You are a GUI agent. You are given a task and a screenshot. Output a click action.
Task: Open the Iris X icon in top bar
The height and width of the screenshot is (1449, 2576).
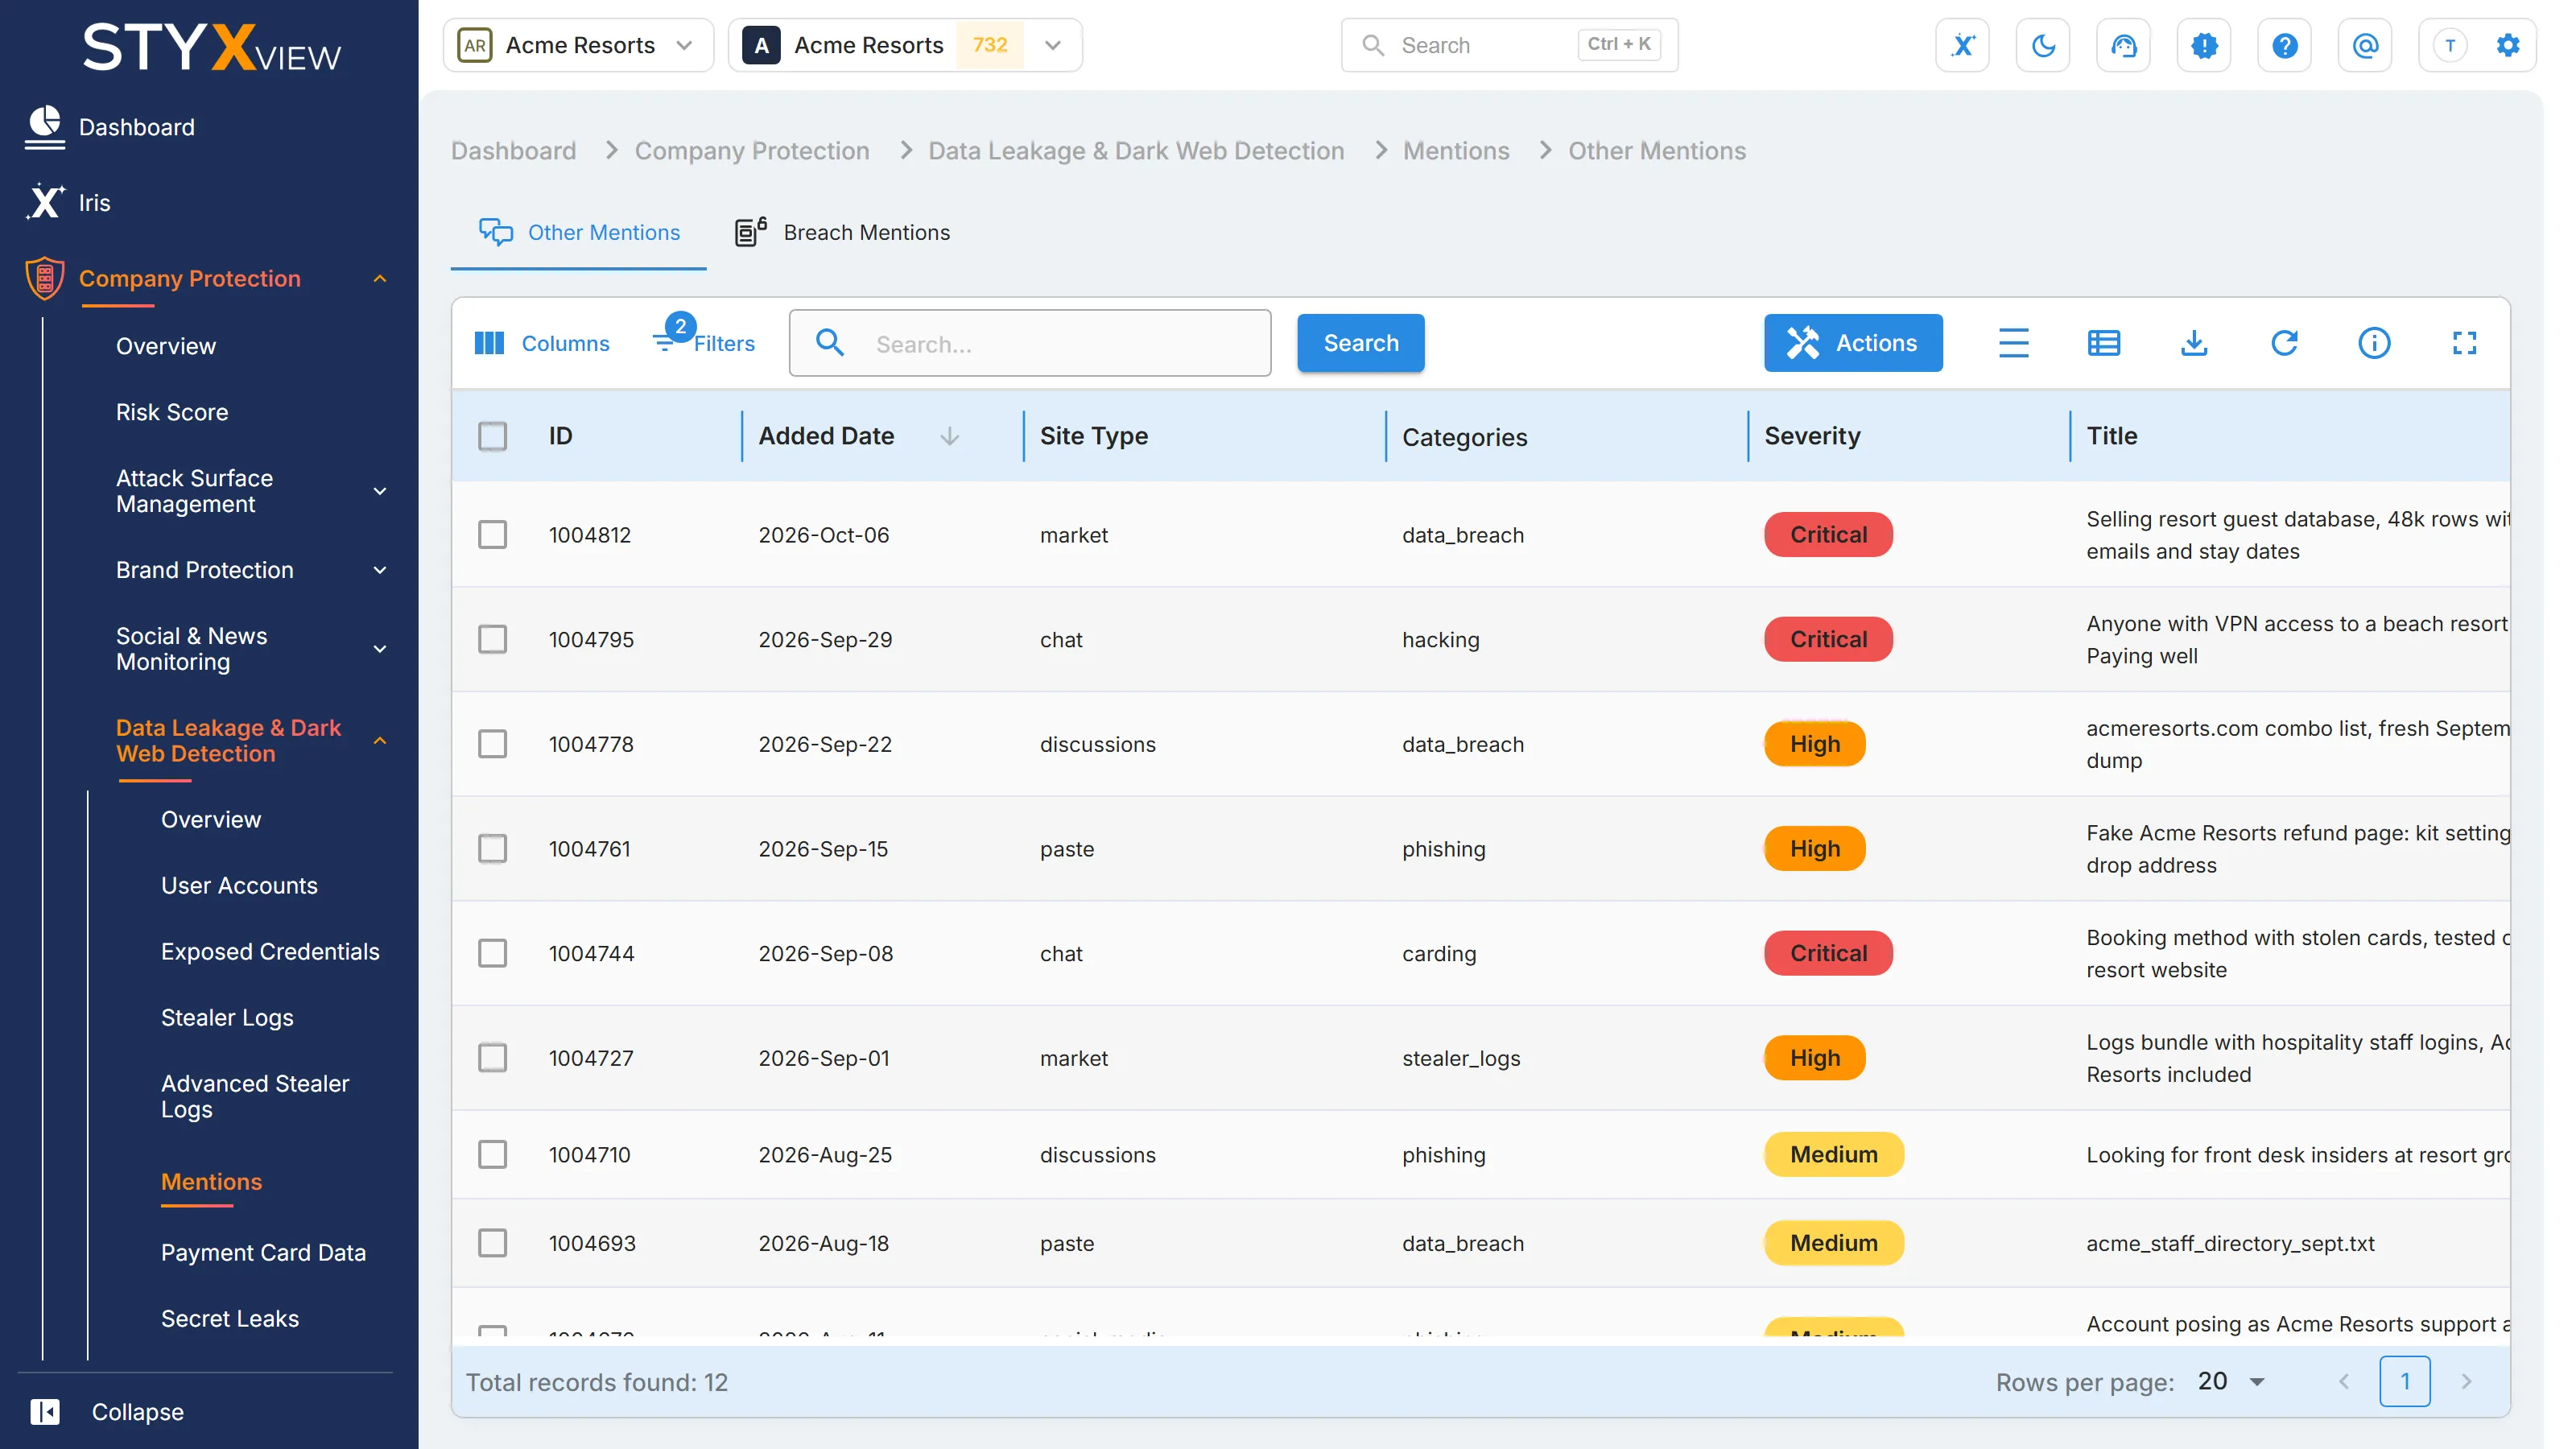(x=1962, y=45)
